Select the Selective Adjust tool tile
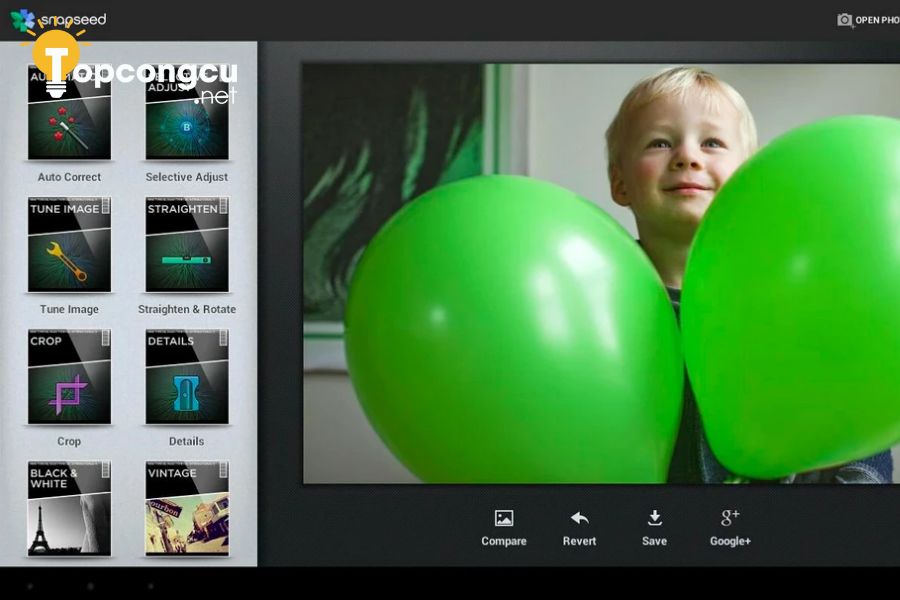 (x=187, y=112)
